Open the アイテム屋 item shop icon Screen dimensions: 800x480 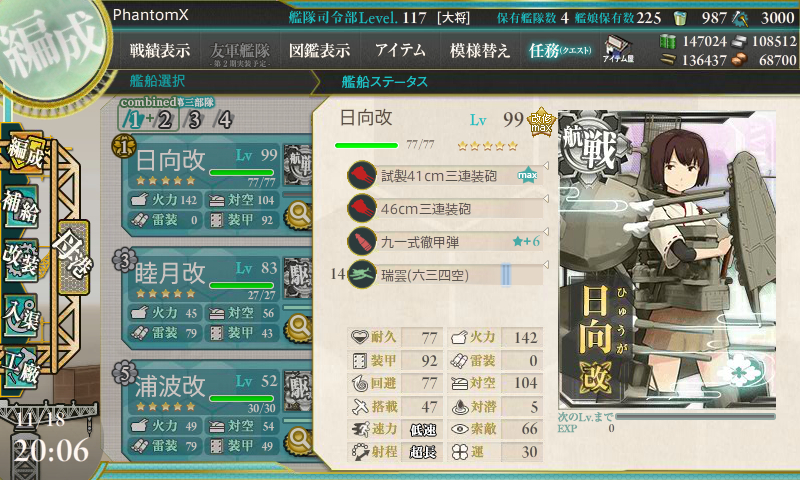click(618, 49)
